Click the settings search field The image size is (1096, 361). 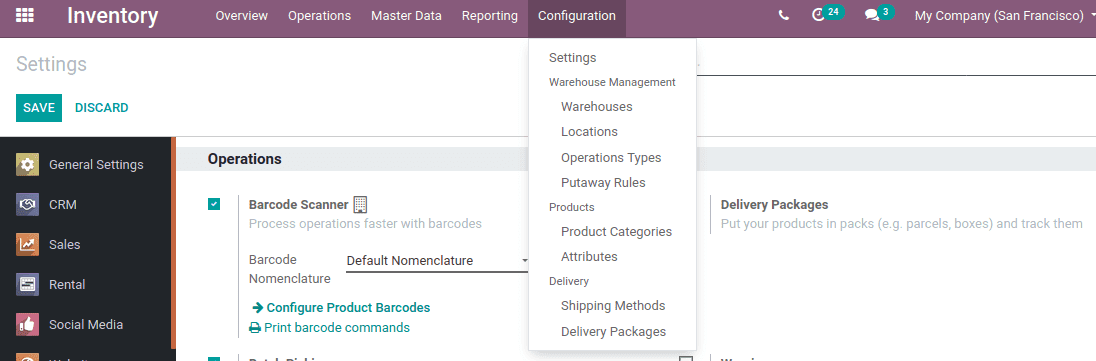[x=896, y=64]
